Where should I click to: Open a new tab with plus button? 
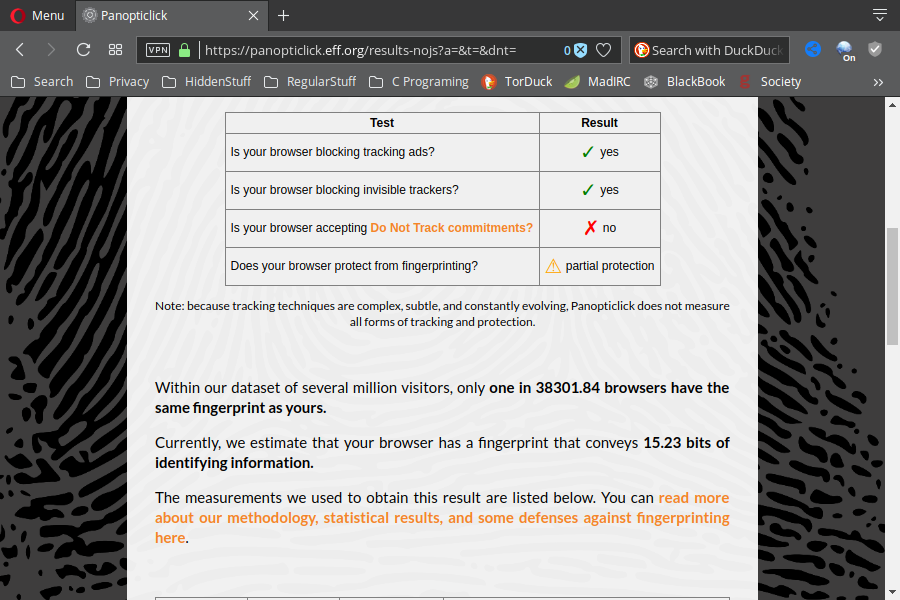pos(283,16)
